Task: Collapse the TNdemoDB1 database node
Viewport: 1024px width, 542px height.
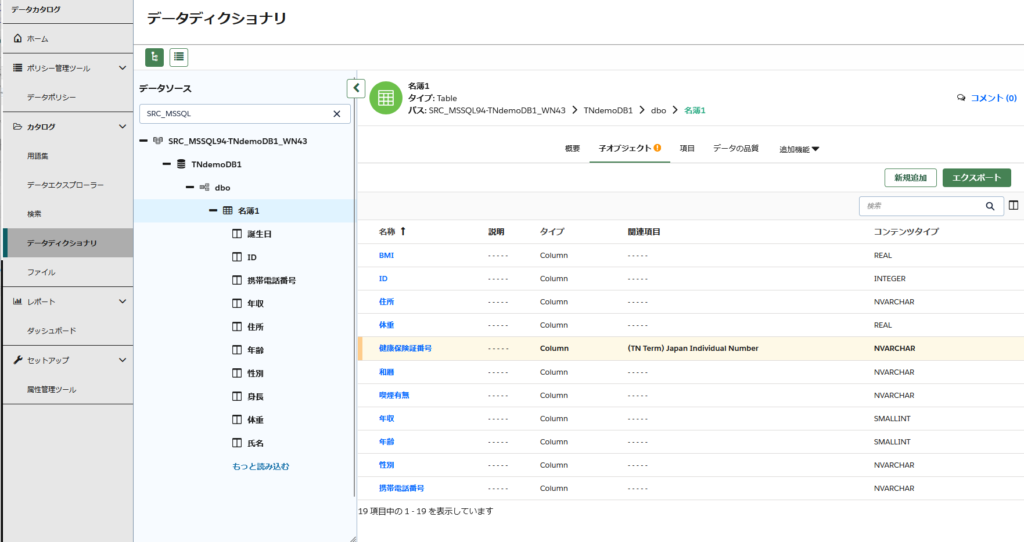Action: point(166,164)
